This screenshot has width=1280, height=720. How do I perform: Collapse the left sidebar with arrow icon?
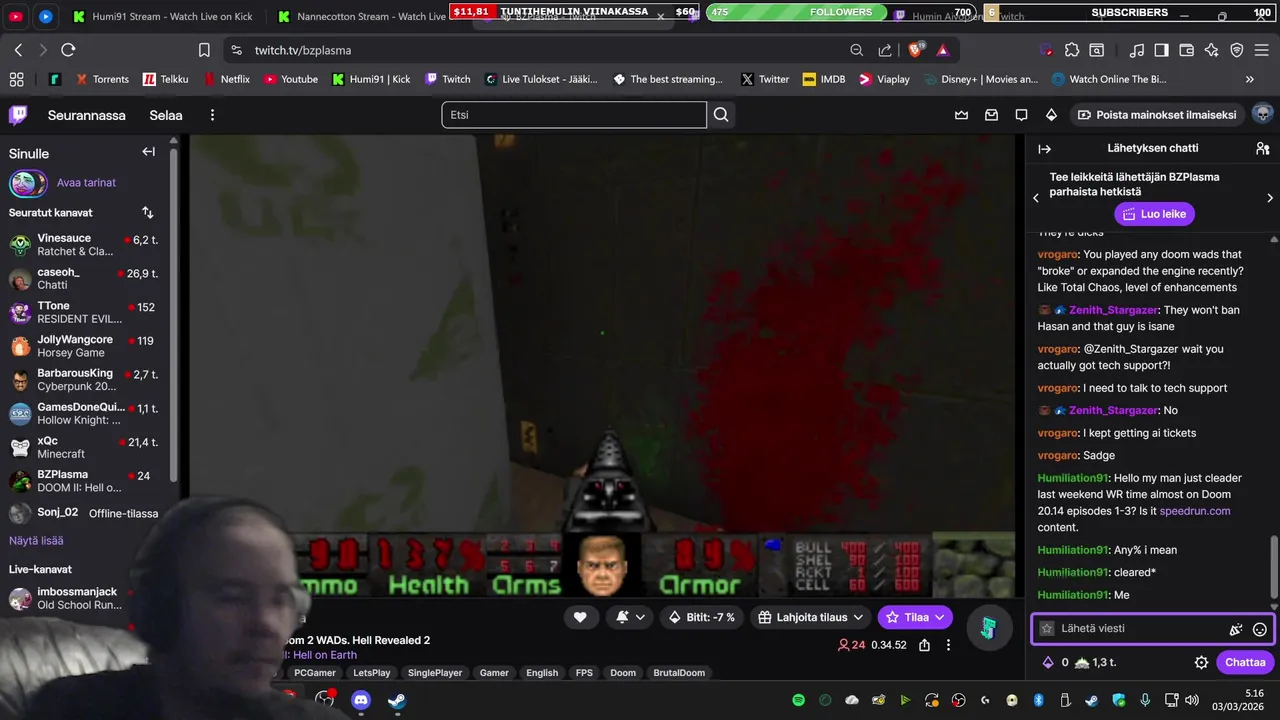148,152
